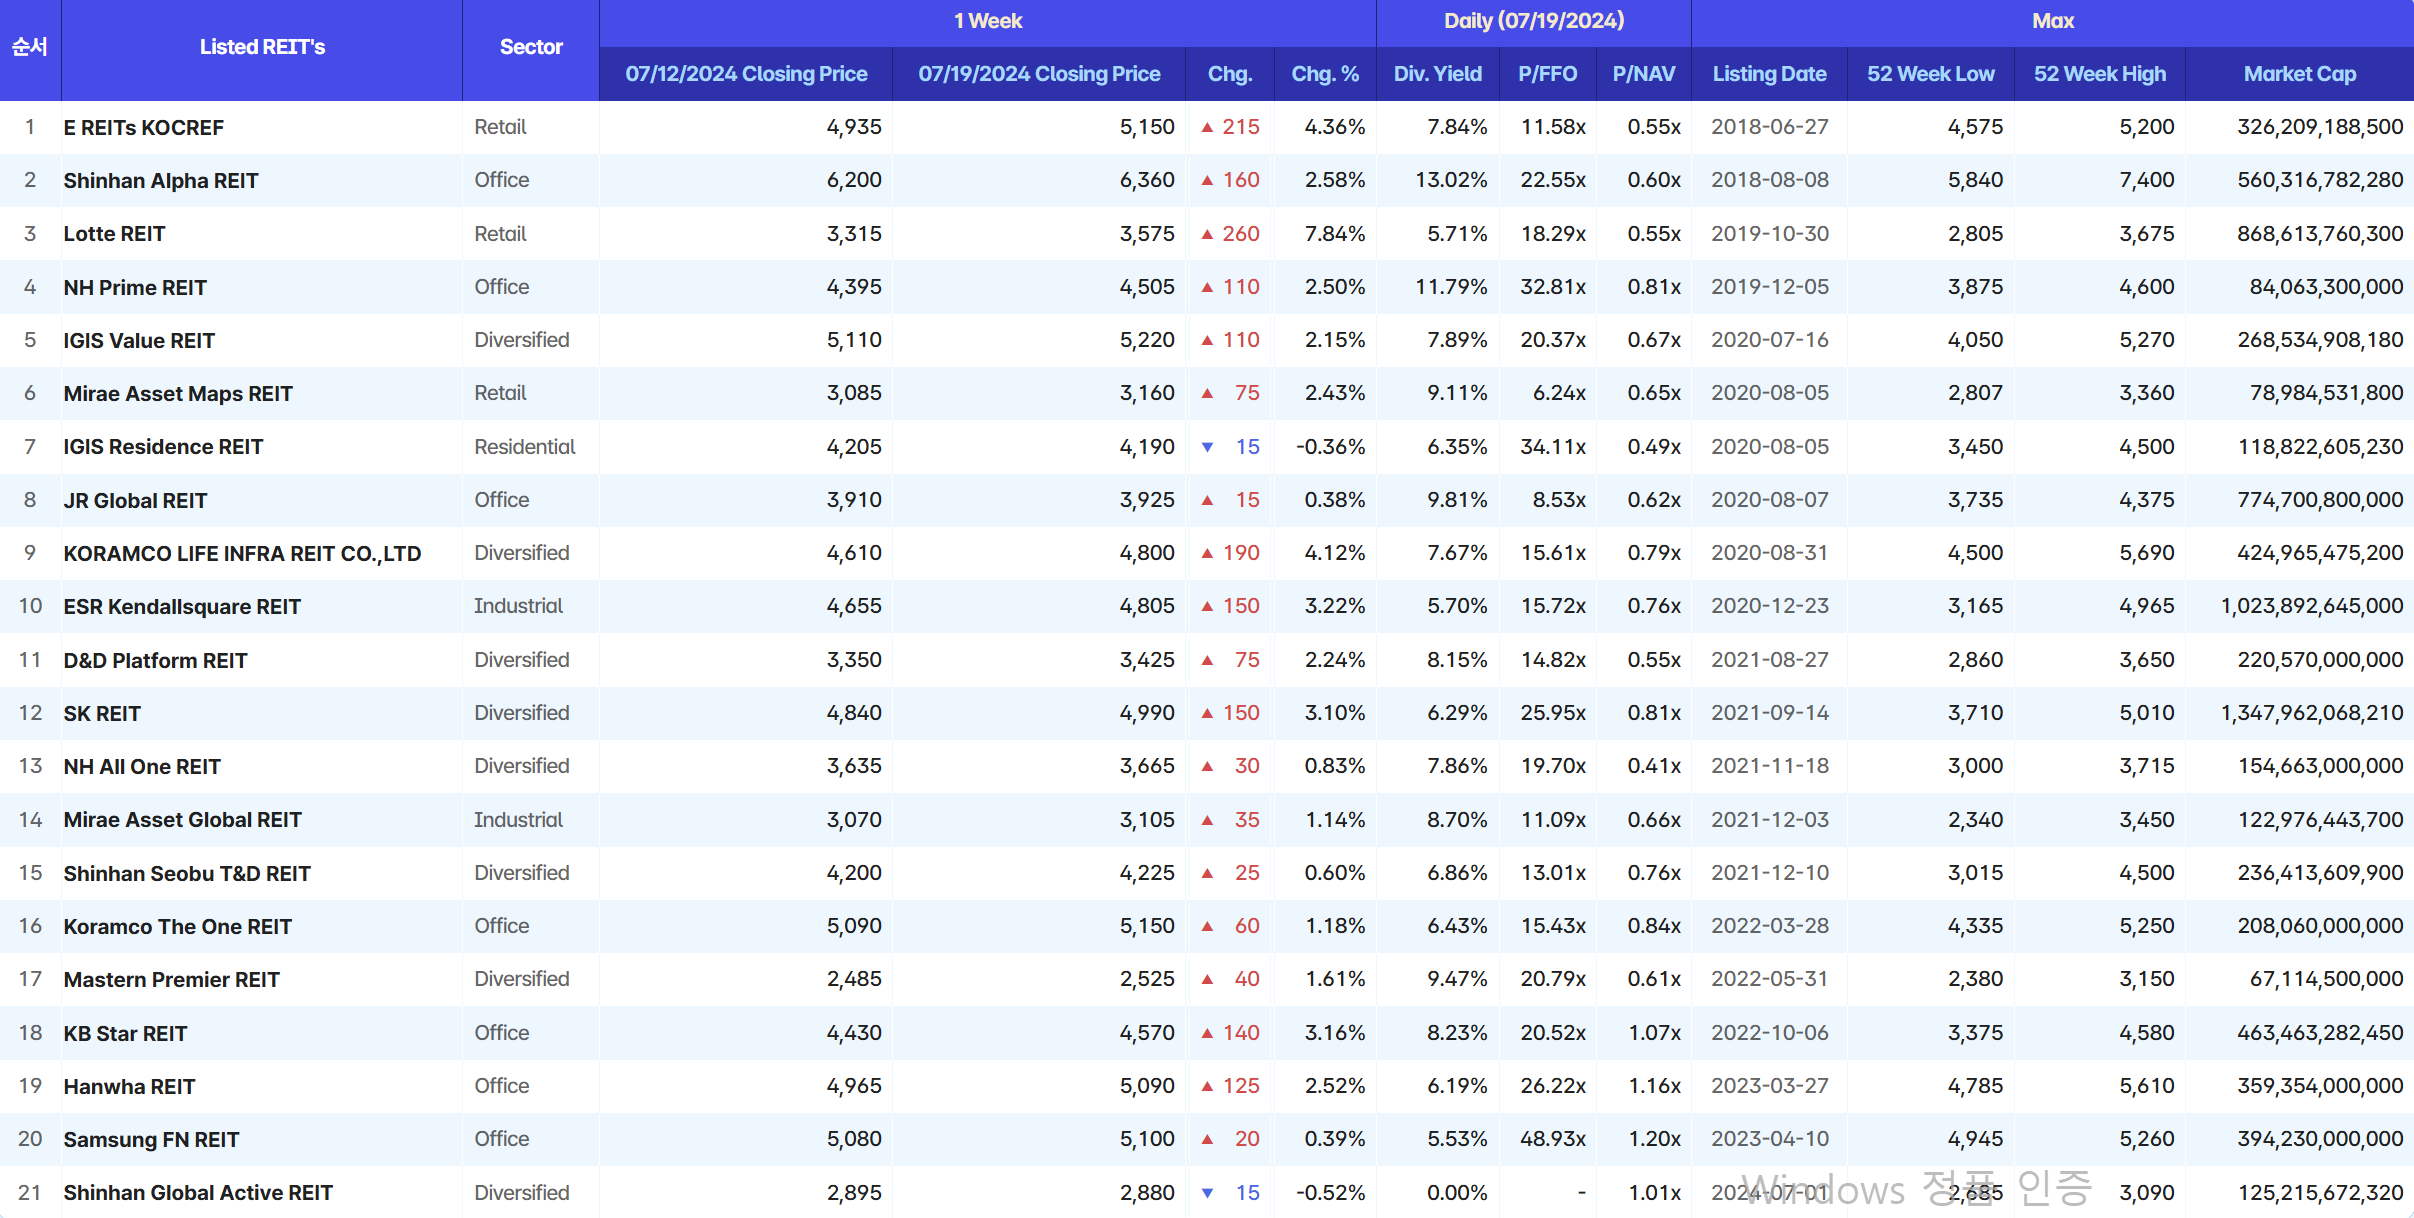Click the up arrow in JR Global REIT row
Viewport: 2414px width, 1218px height.
coord(1207,500)
